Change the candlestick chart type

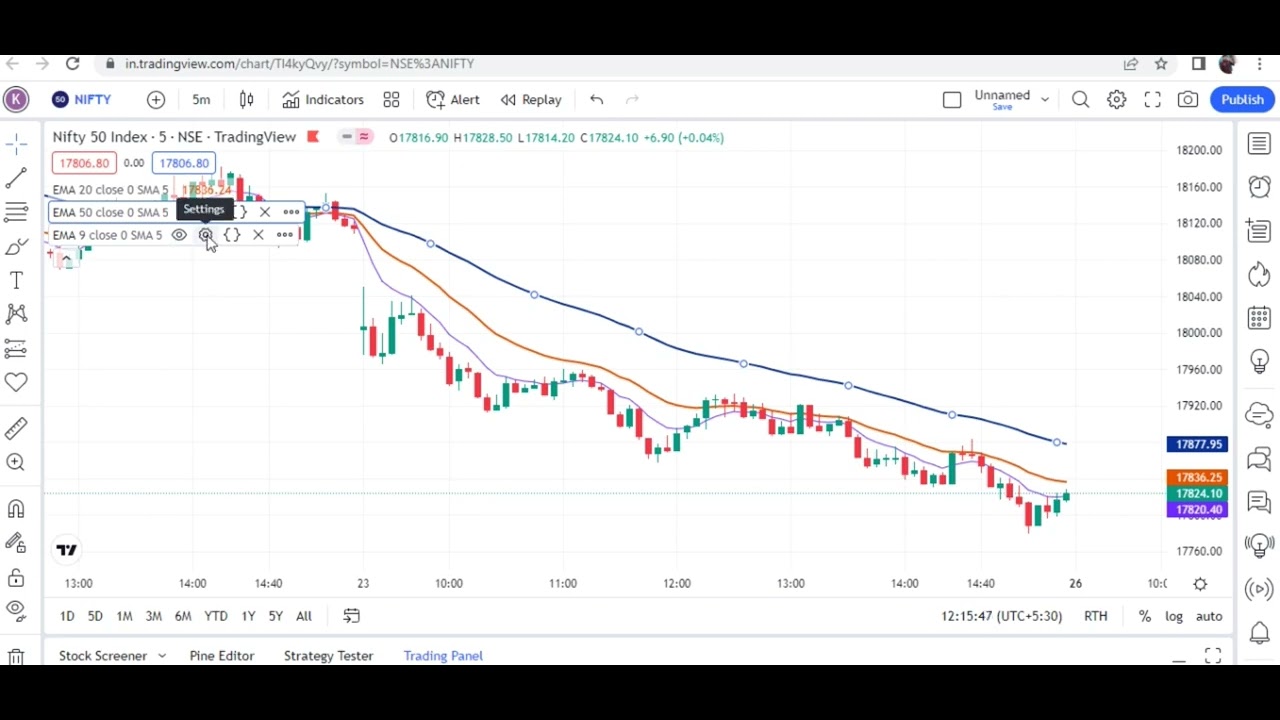coord(246,99)
